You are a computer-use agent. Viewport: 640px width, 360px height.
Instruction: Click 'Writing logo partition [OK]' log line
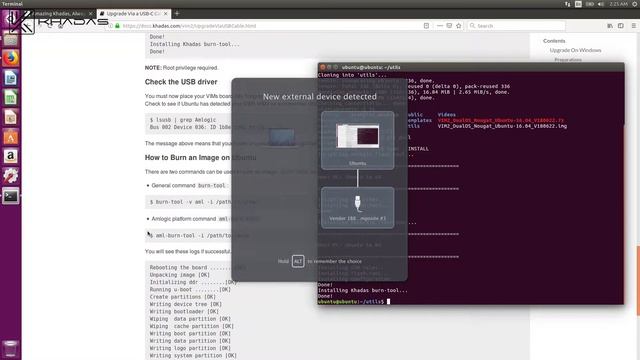click(190, 349)
